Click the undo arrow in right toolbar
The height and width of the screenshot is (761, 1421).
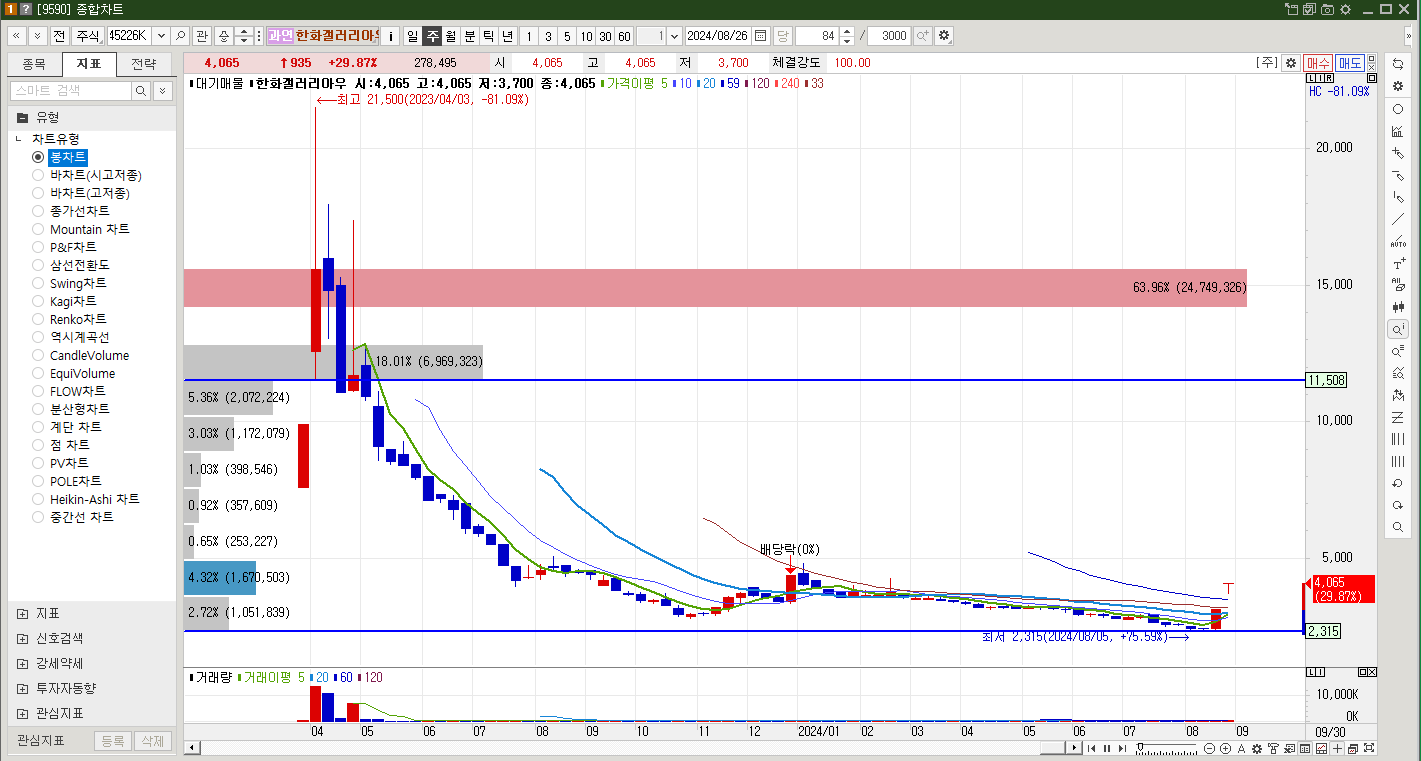click(1398, 483)
